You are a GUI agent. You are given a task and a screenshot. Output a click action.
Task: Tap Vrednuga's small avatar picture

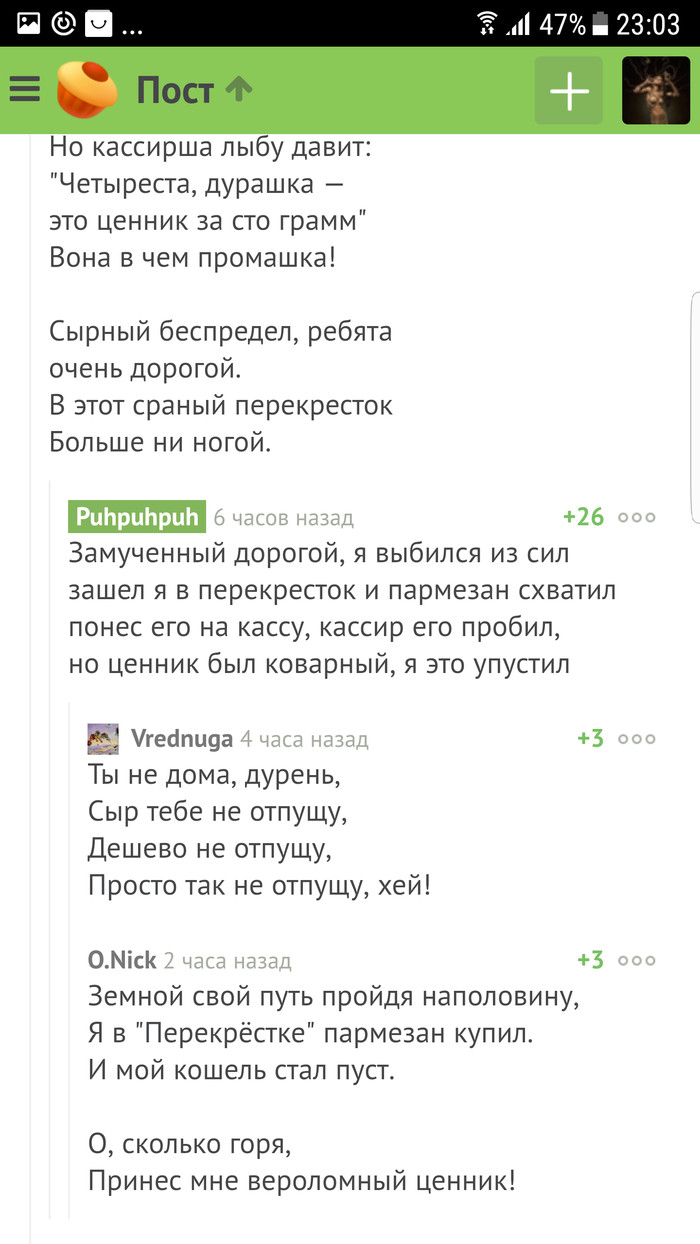click(103, 739)
